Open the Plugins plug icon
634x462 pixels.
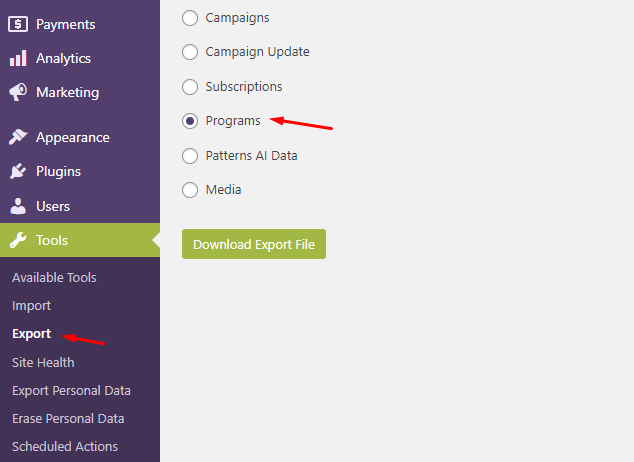18,171
